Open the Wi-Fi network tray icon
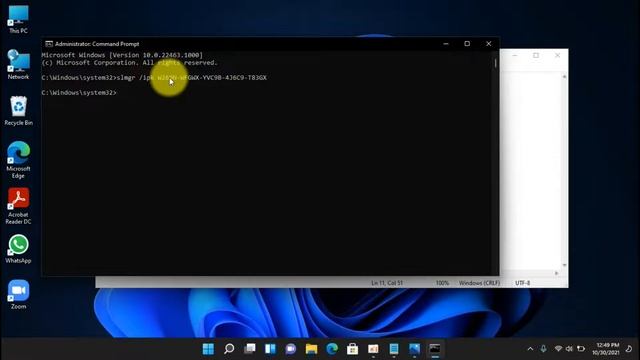The width and height of the screenshot is (640, 360). (x=558, y=349)
